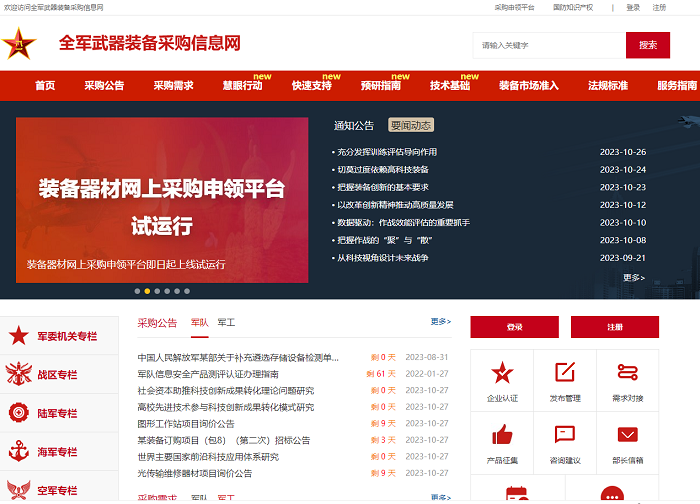Screen dimensions: 700x504
Task: Click the round ellipsis chat icon
Action: point(612,493)
